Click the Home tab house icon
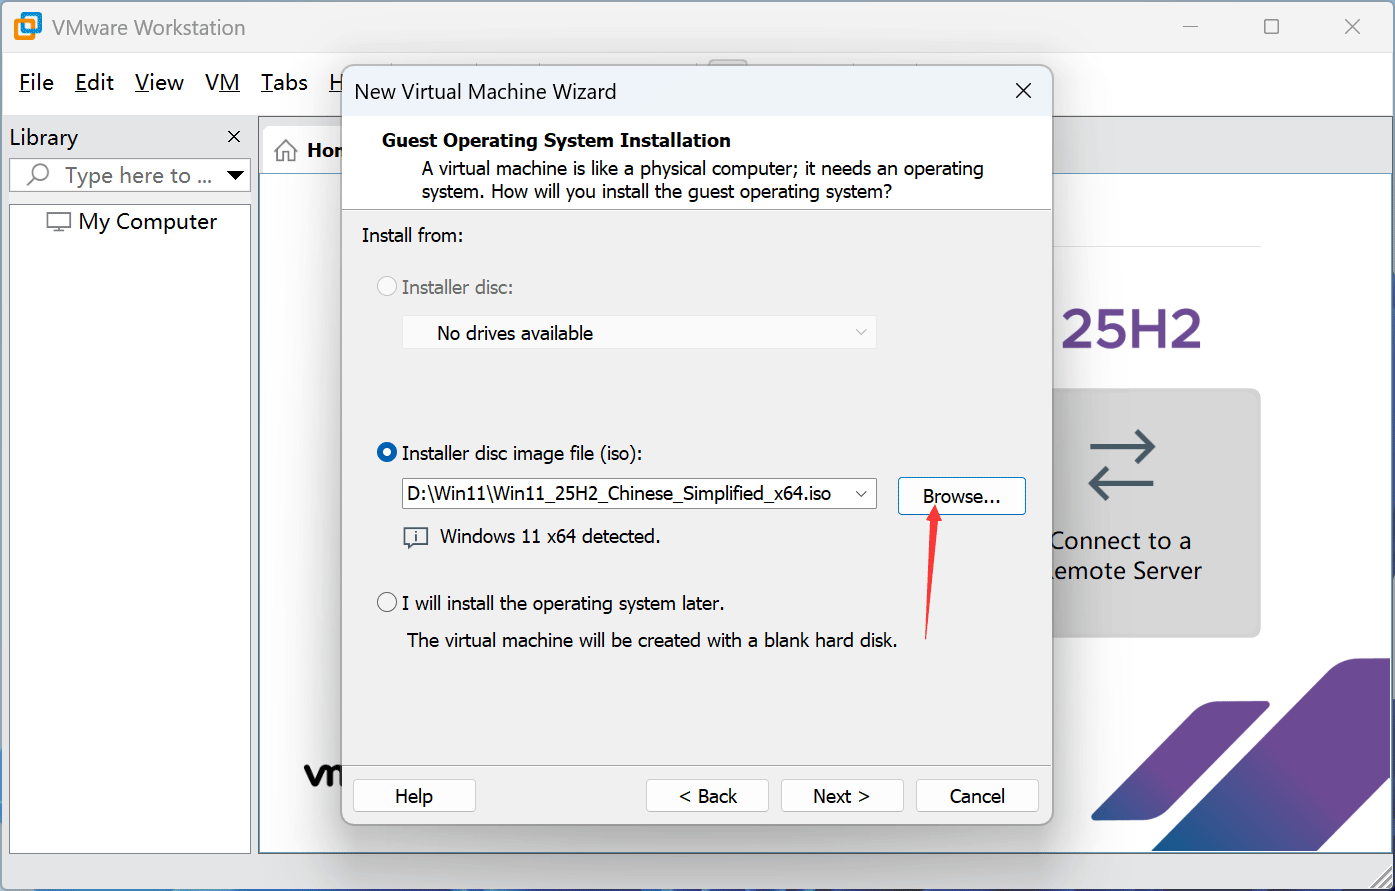 pos(286,150)
